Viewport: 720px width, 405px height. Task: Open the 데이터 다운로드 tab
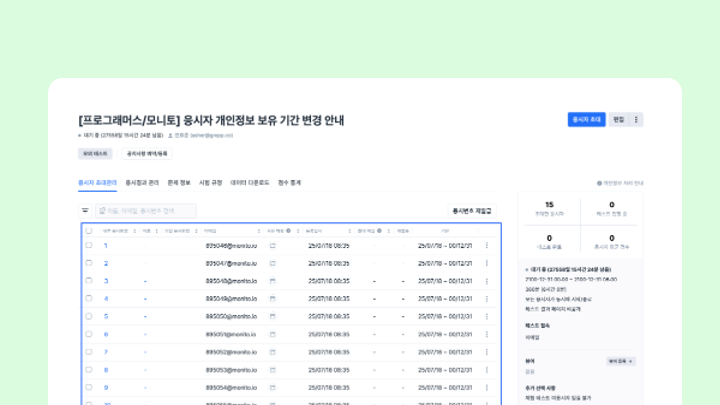[x=250, y=183]
